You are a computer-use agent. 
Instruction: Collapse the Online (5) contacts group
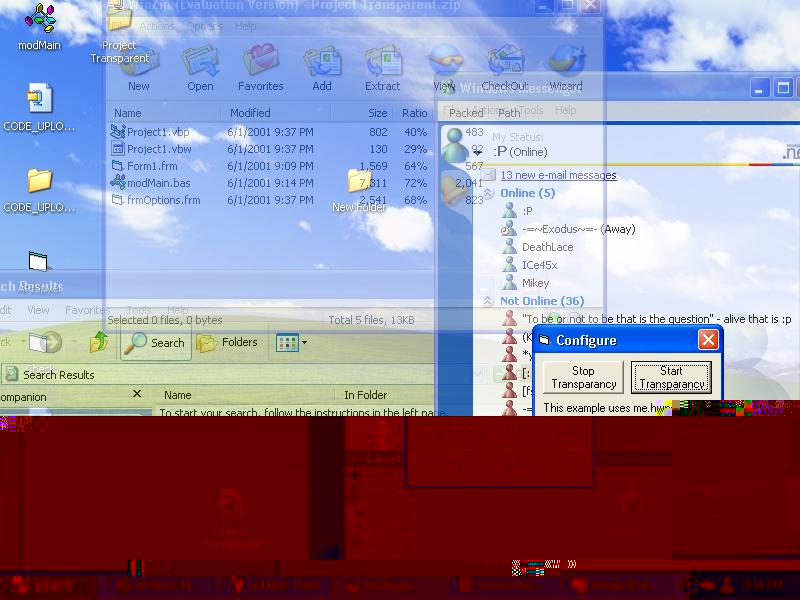point(489,193)
